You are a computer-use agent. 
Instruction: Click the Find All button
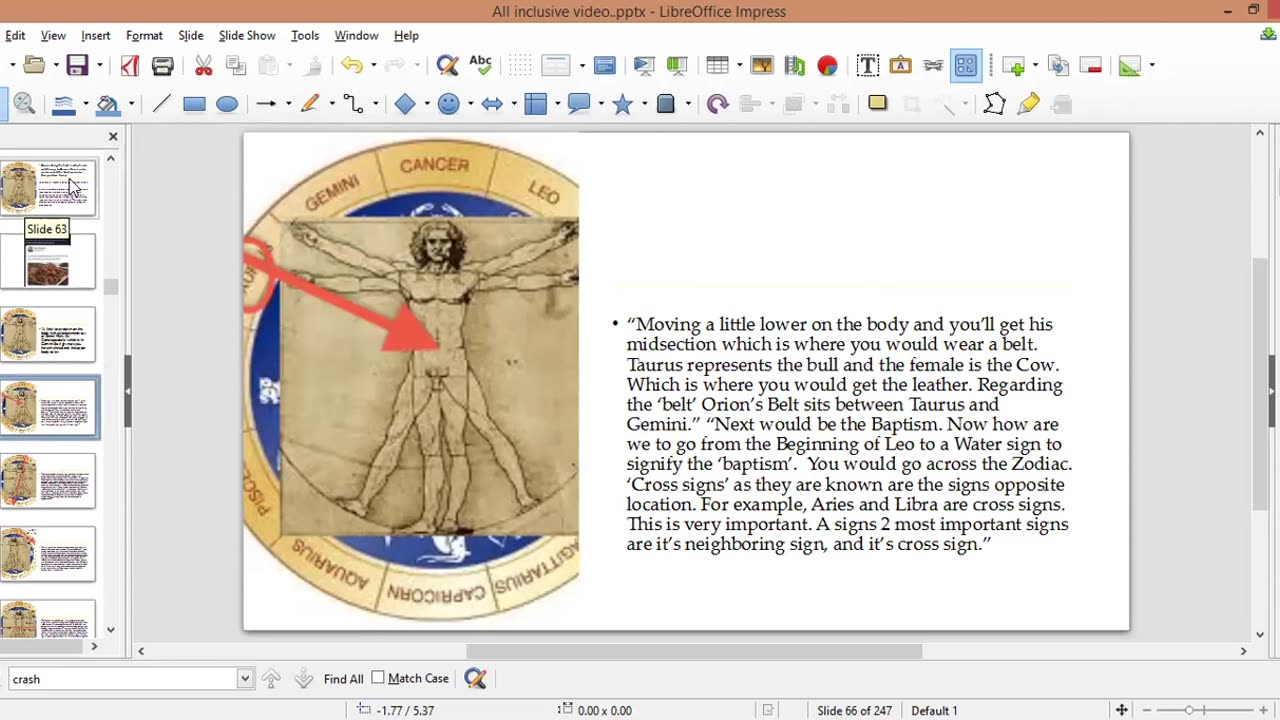(343, 679)
